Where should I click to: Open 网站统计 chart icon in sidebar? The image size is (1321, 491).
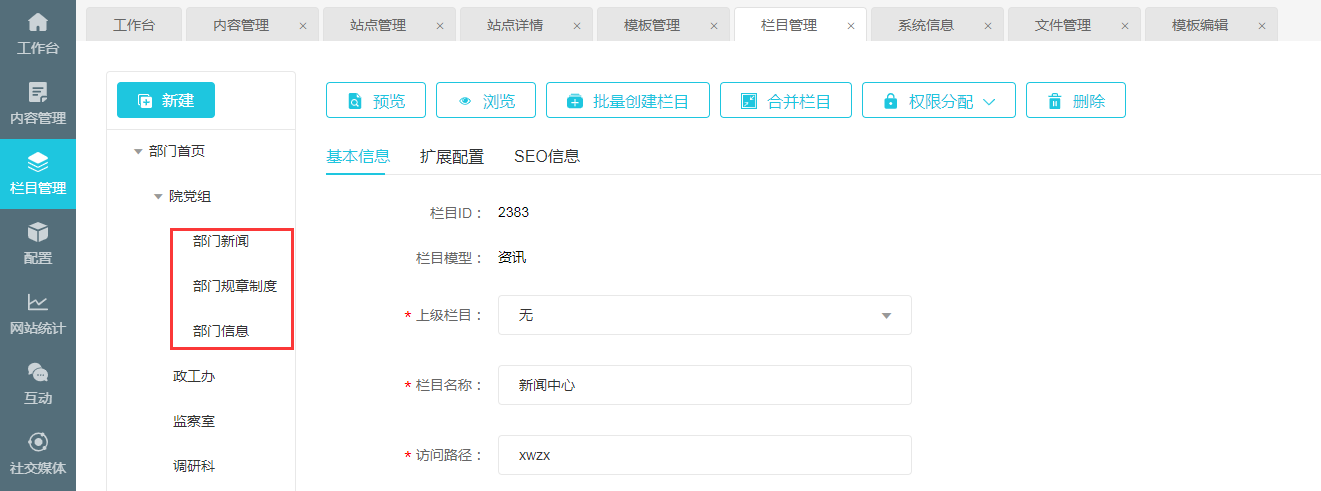point(37,303)
